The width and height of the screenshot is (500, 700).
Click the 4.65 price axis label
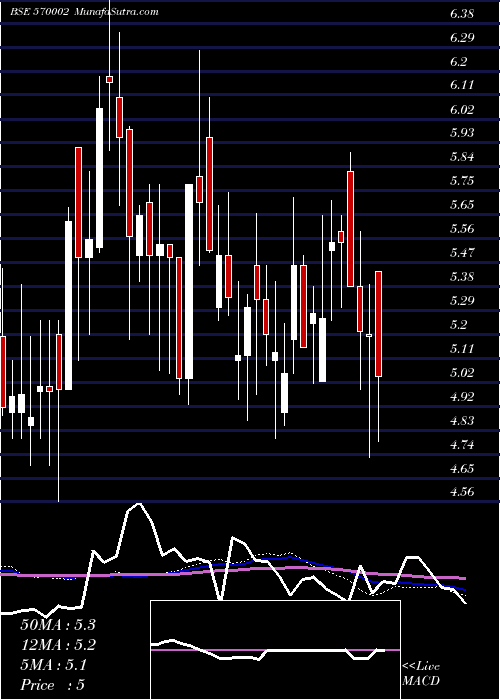pyautogui.click(x=462, y=469)
